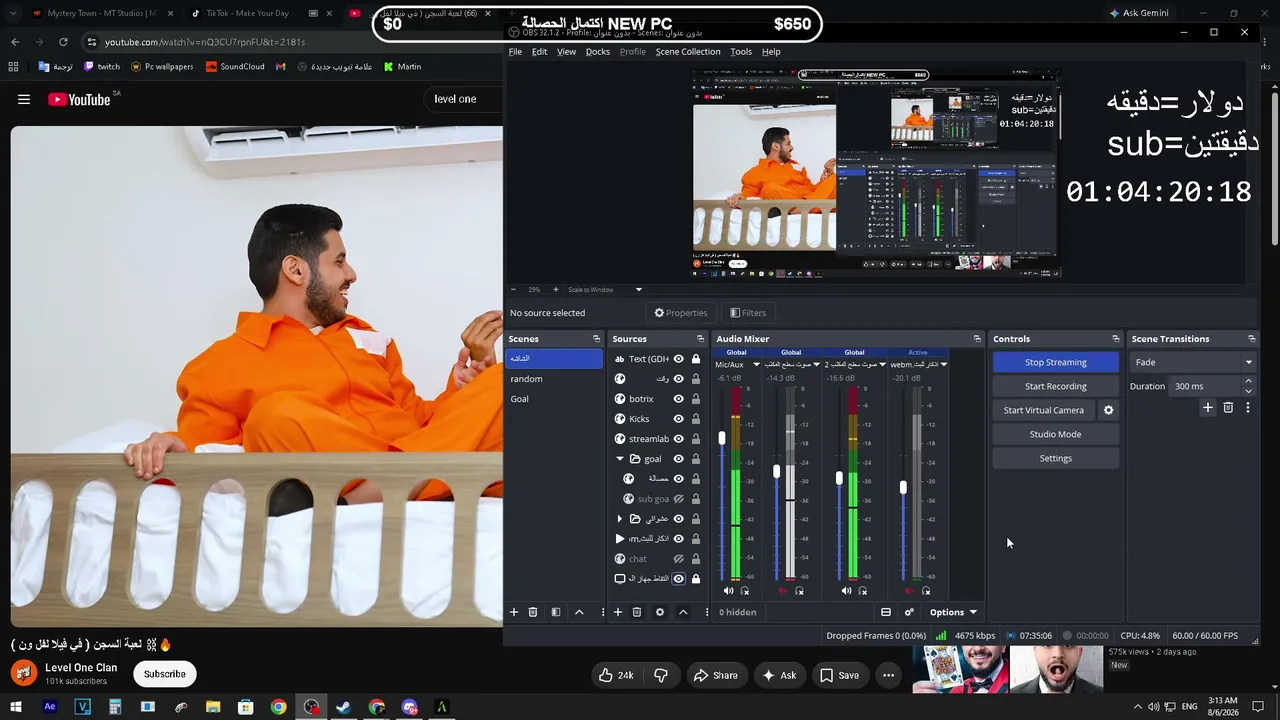1280x720 pixels.
Task: Hide the streamlab source
Action: 679,439
